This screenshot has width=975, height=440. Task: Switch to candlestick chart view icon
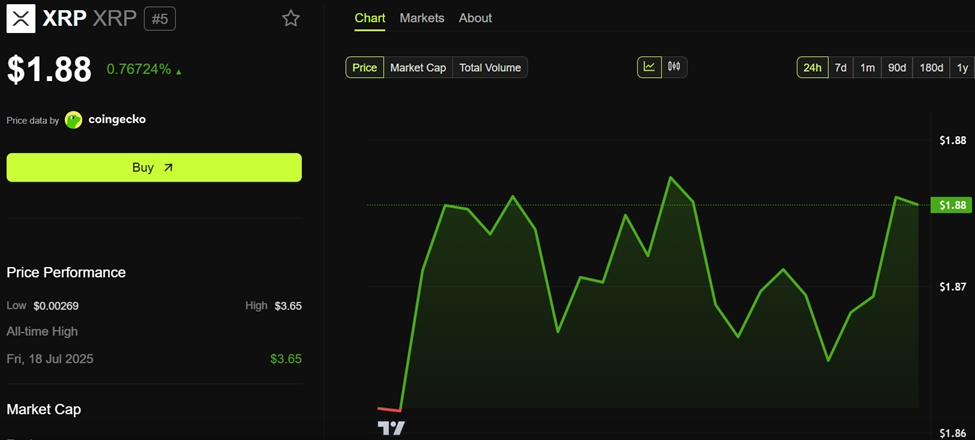674,67
